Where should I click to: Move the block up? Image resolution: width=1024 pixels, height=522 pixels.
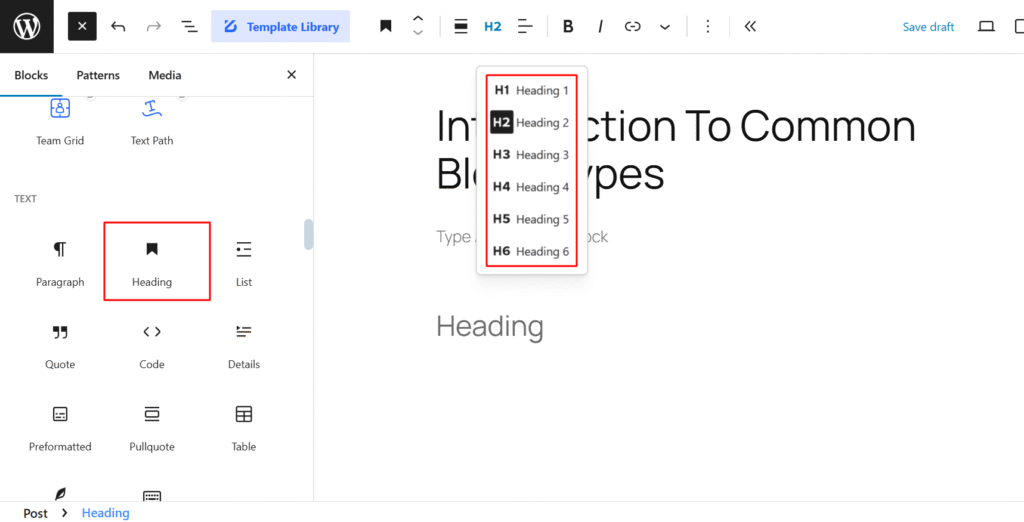(419, 19)
